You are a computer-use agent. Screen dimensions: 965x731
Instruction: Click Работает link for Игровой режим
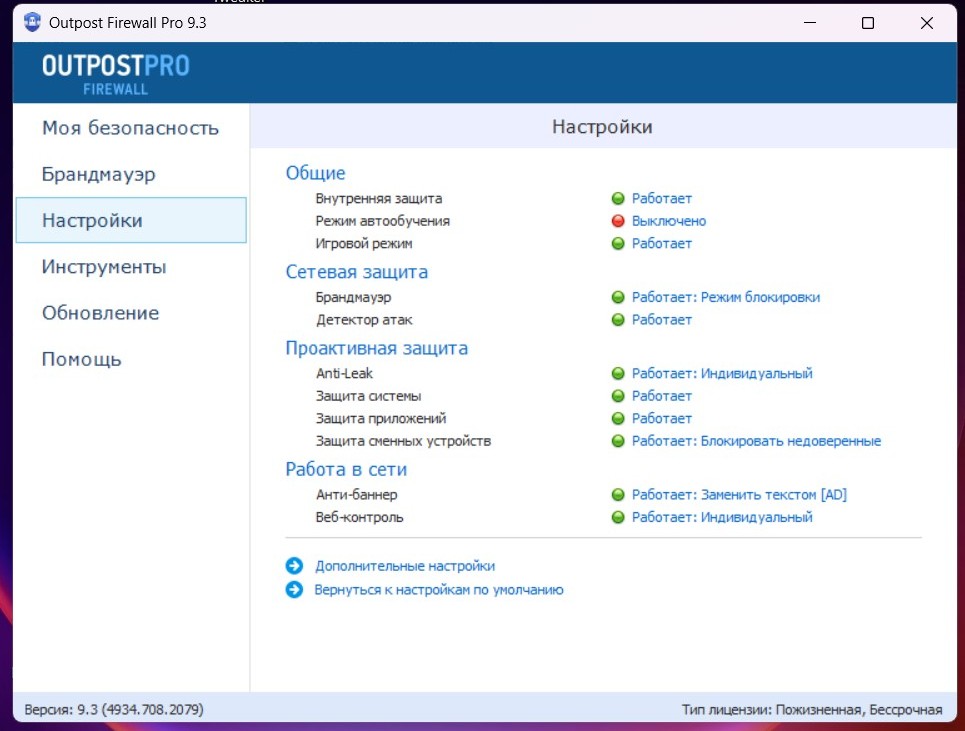pos(662,244)
